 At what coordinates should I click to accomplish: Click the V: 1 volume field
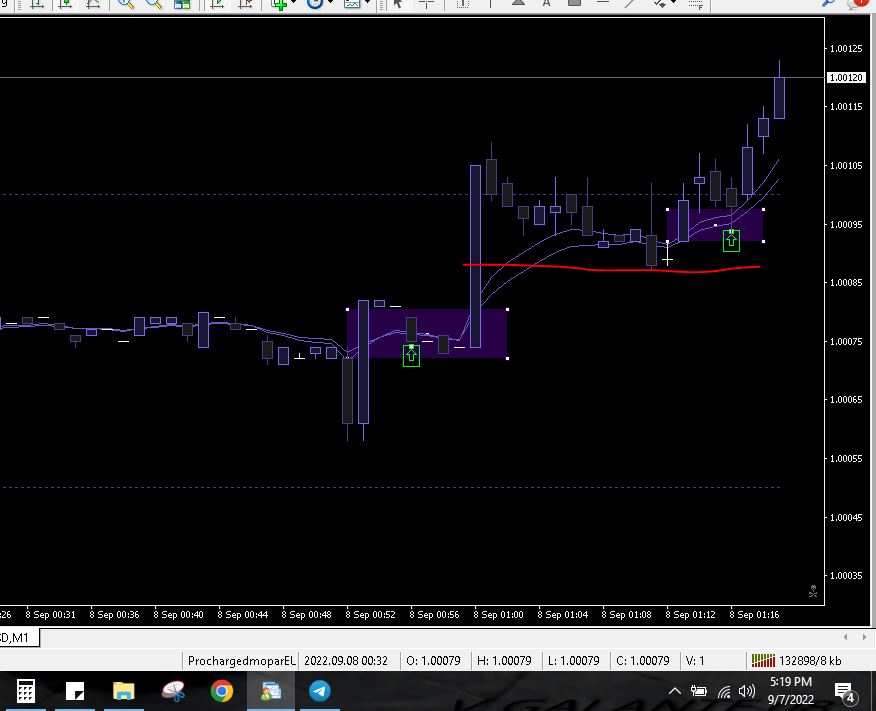(695, 661)
